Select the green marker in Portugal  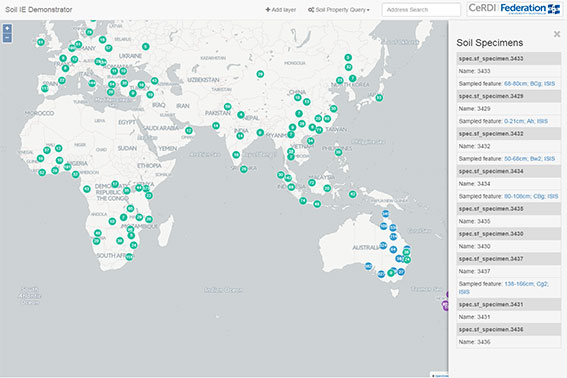click(44, 88)
